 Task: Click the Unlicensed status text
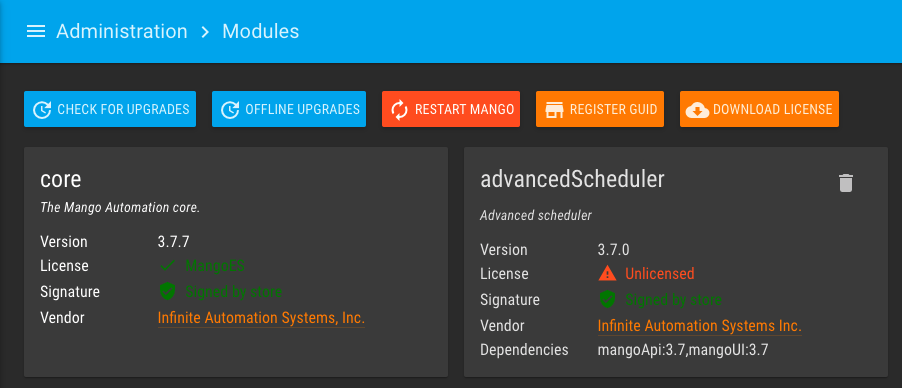(660, 273)
